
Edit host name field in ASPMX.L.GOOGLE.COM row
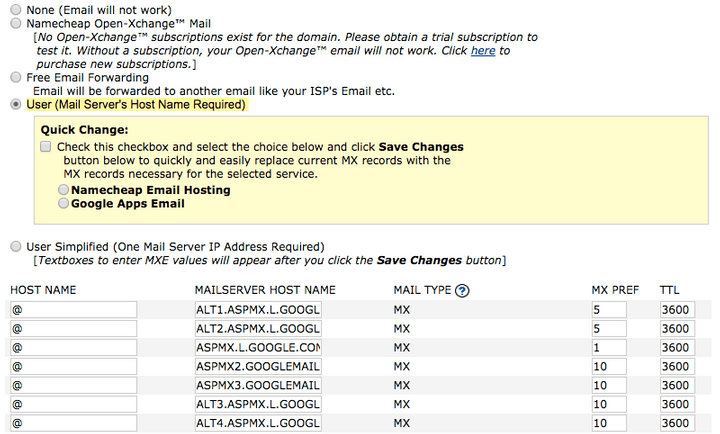pos(73,347)
